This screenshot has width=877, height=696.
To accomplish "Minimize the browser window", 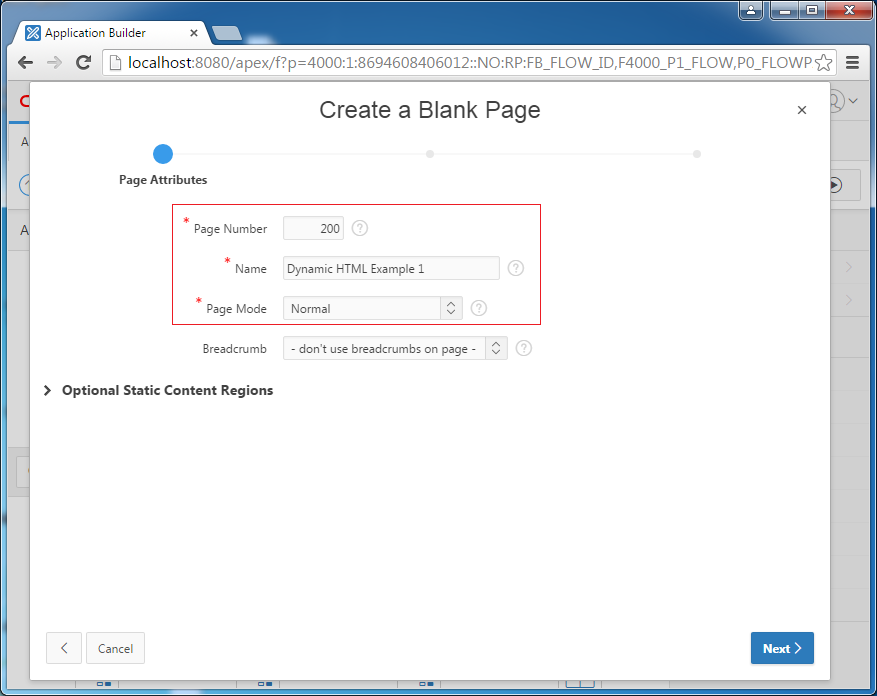I will click(x=785, y=10).
